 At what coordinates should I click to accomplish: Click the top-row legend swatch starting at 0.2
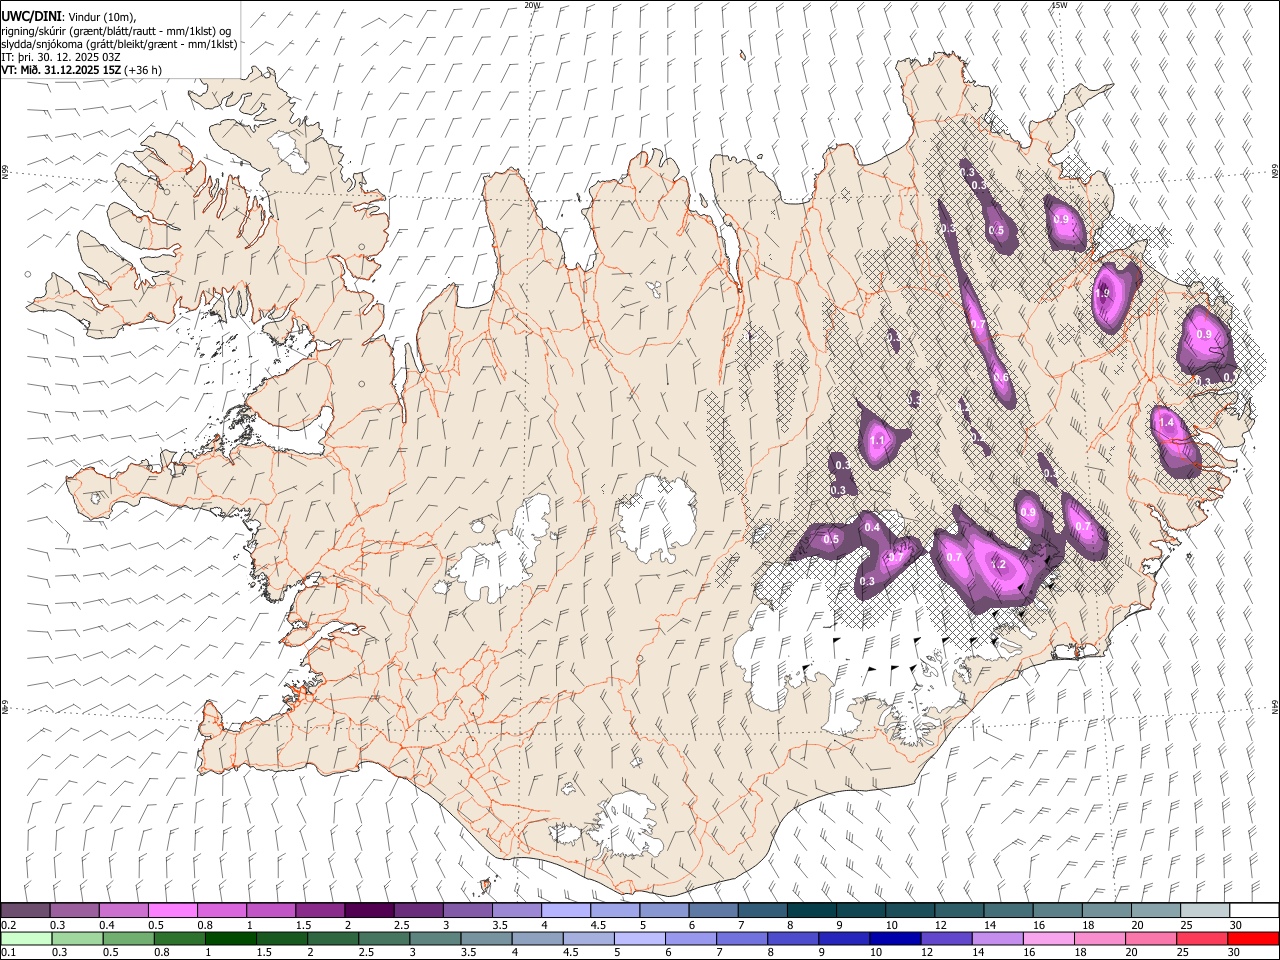pos(25,911)
